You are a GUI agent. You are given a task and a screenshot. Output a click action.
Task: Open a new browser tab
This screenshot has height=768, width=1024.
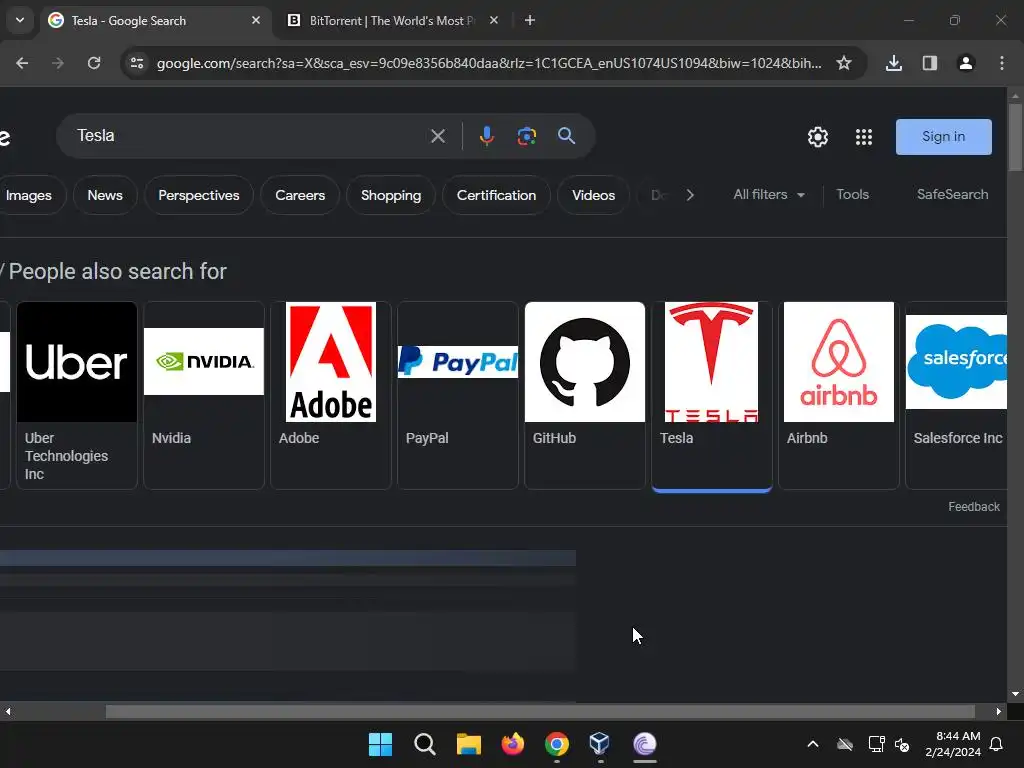click(x=530, y=20)
